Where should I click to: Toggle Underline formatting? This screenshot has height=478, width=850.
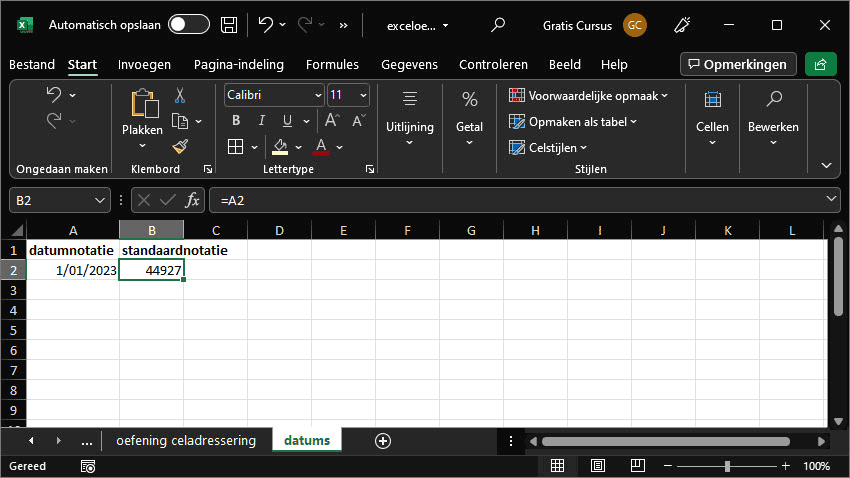click(287, 120)
